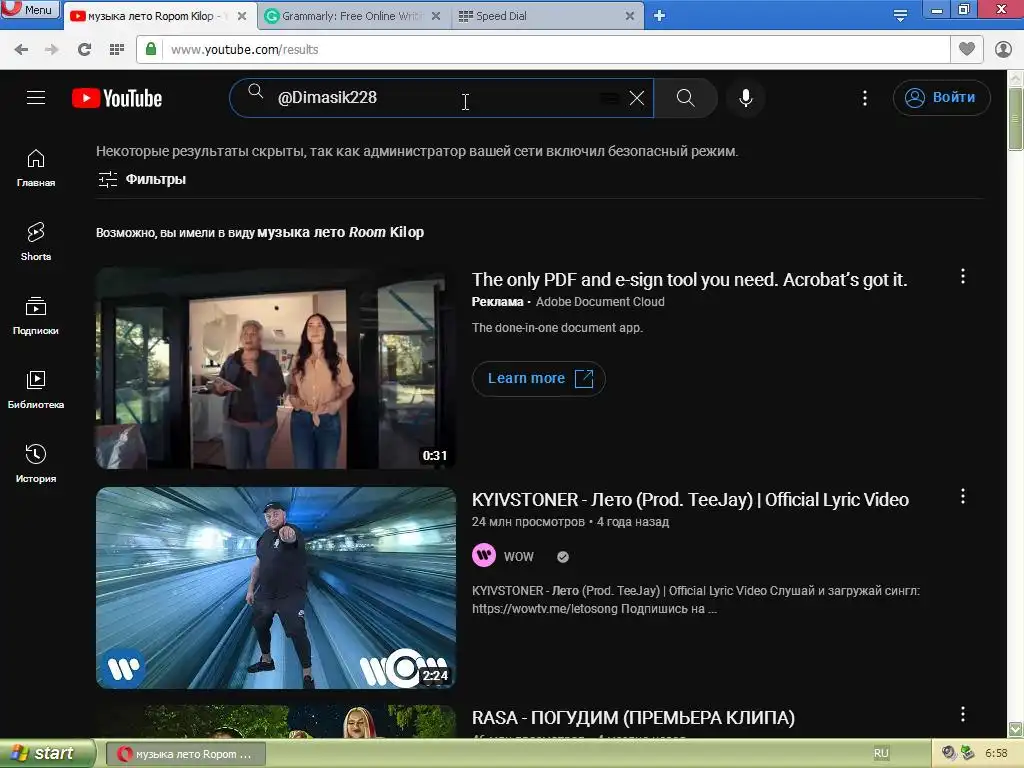Open options menu for RASA video
This screenshot has width=1024, height=768.
963,714
